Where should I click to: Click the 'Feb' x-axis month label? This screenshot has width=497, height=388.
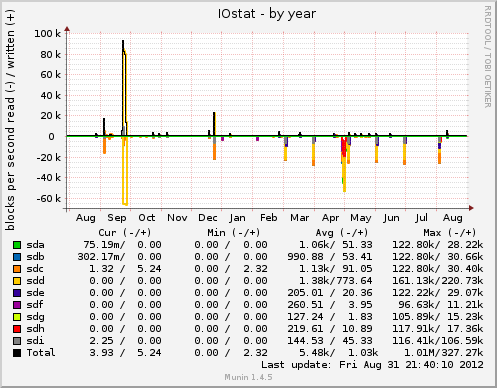pos(269,218)
